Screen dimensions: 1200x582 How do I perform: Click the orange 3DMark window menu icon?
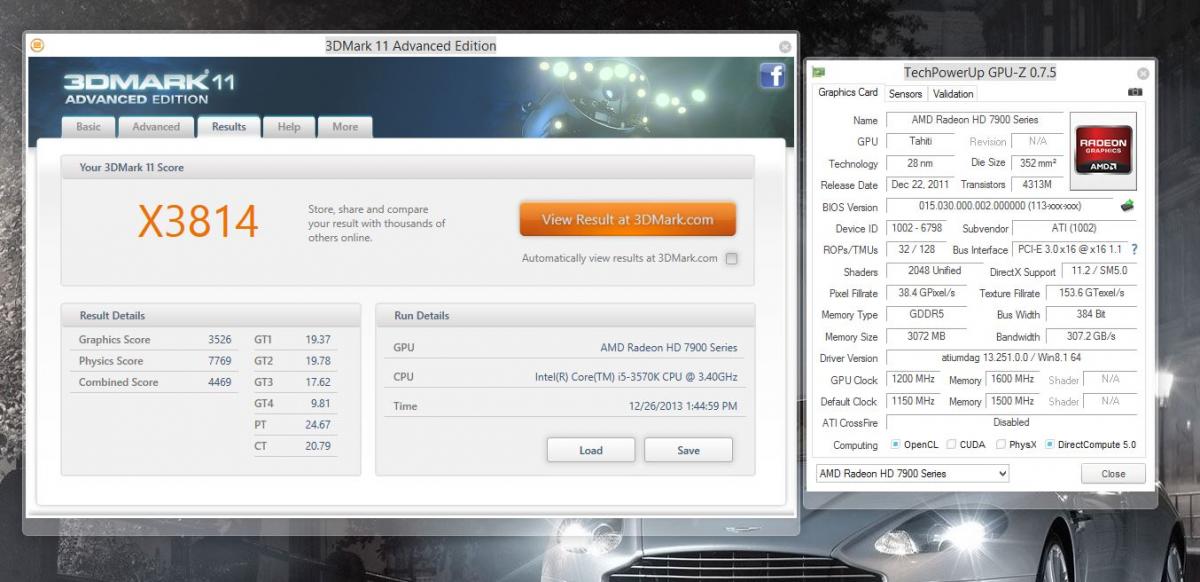tap(37, 45)
